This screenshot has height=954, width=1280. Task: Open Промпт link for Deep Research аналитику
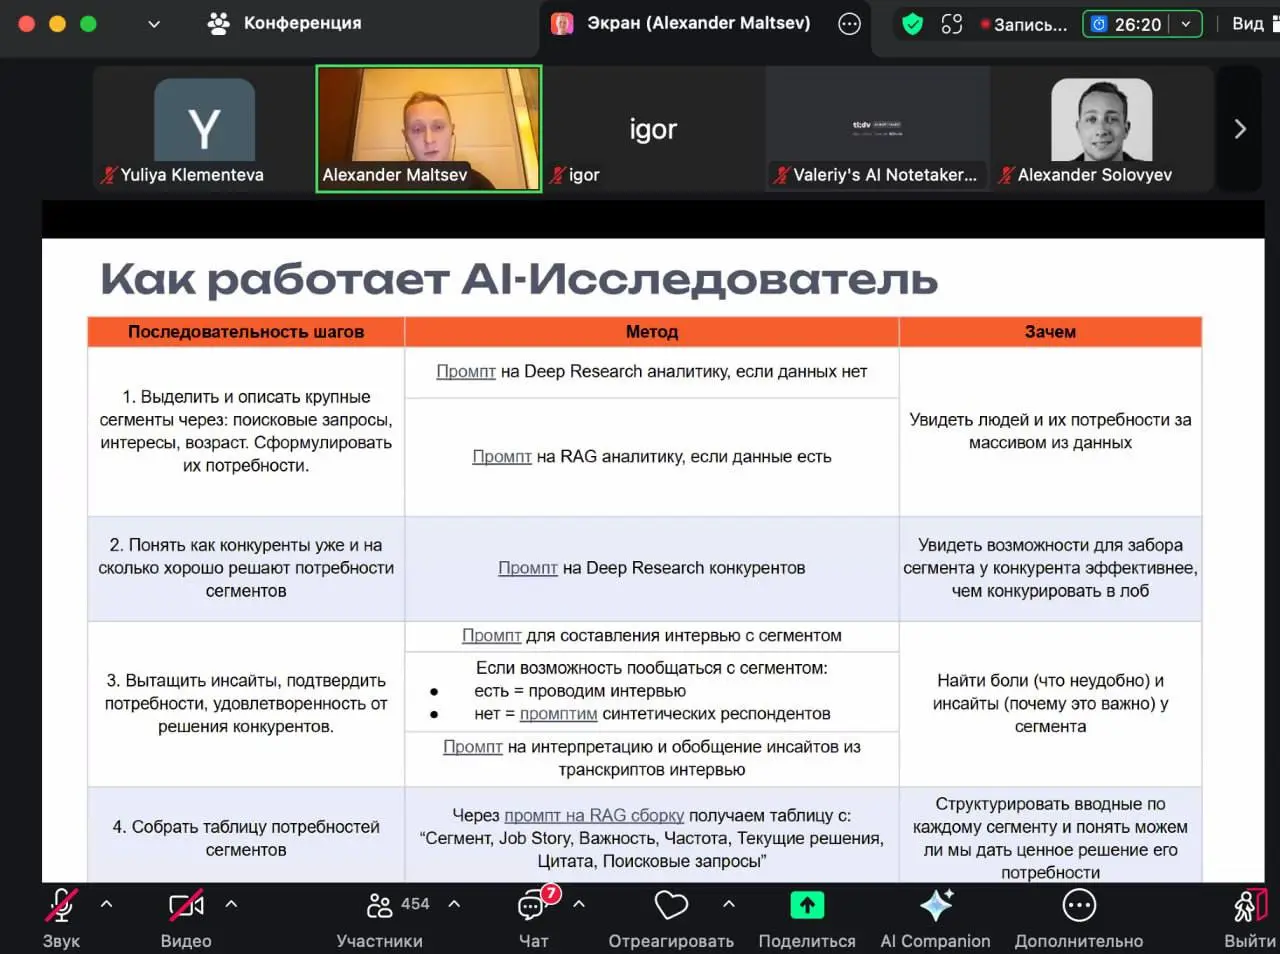click(466, 371)
